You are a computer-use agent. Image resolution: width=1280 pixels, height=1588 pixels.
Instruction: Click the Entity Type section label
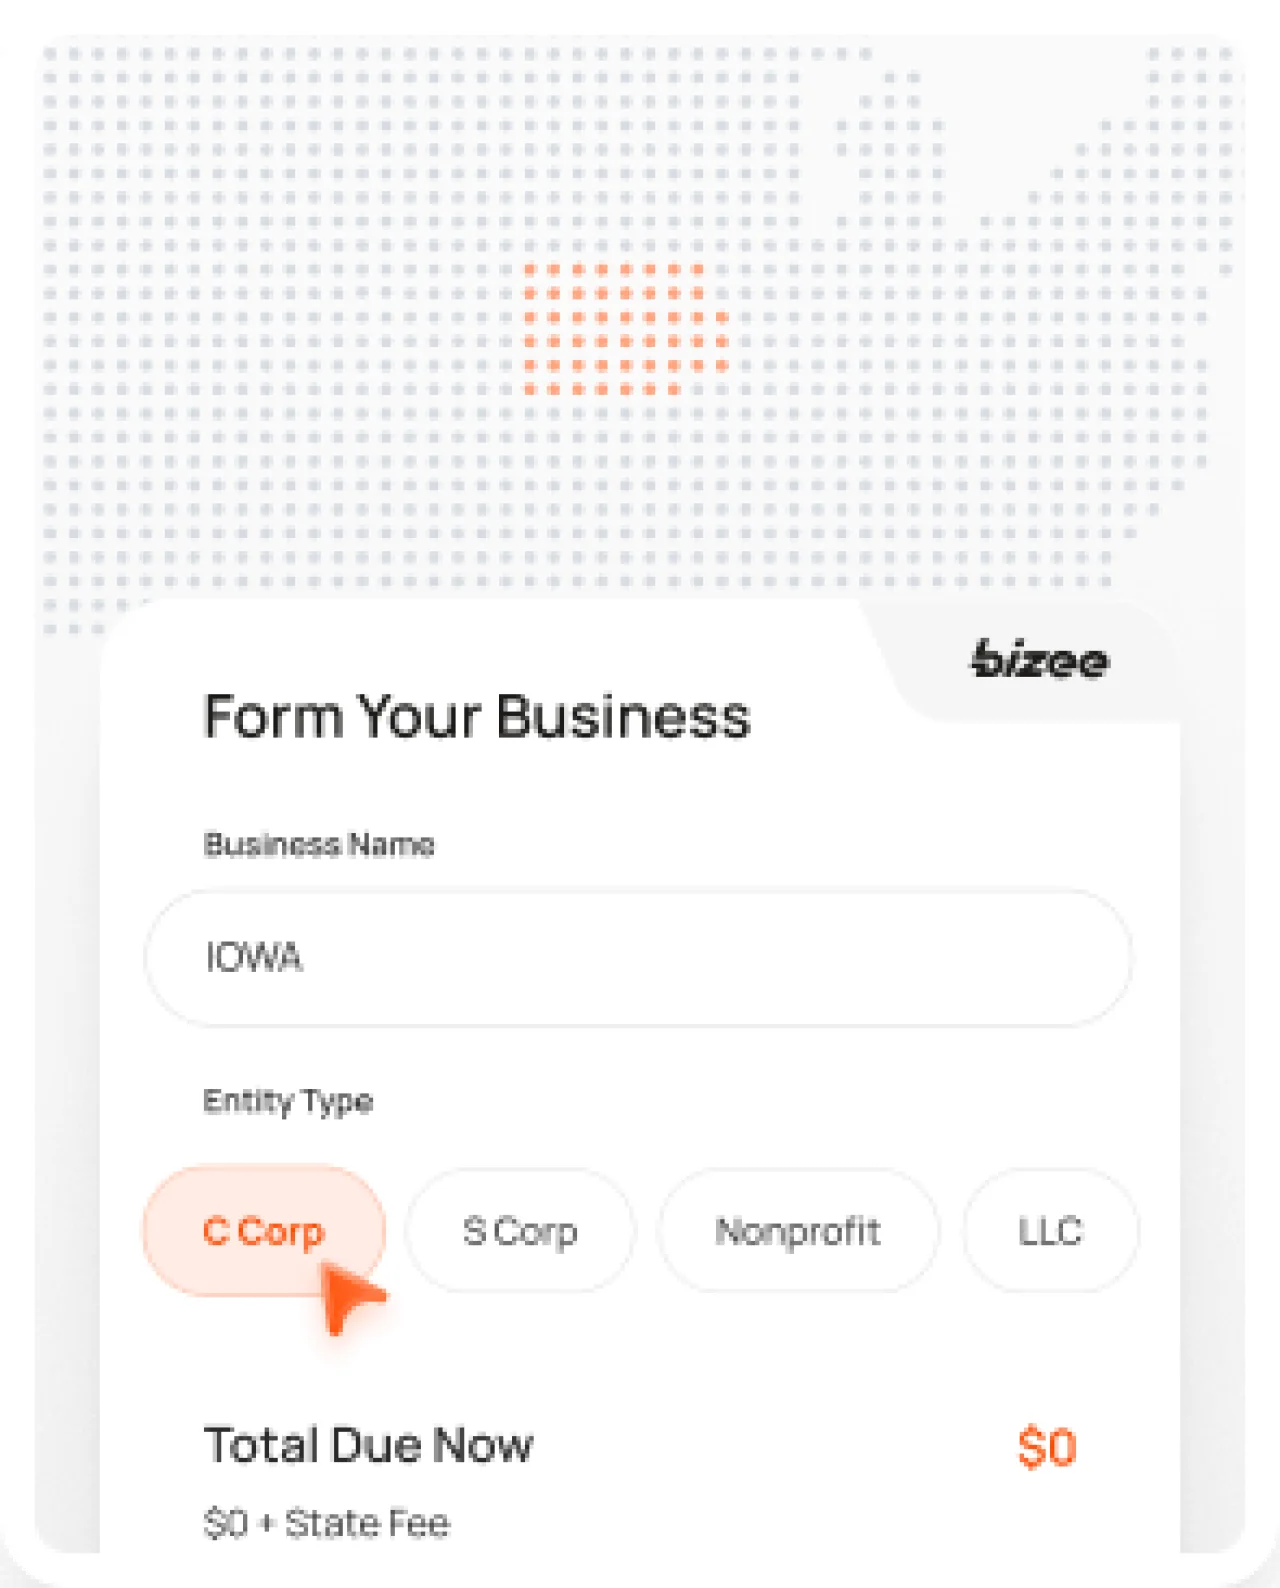287,1101
